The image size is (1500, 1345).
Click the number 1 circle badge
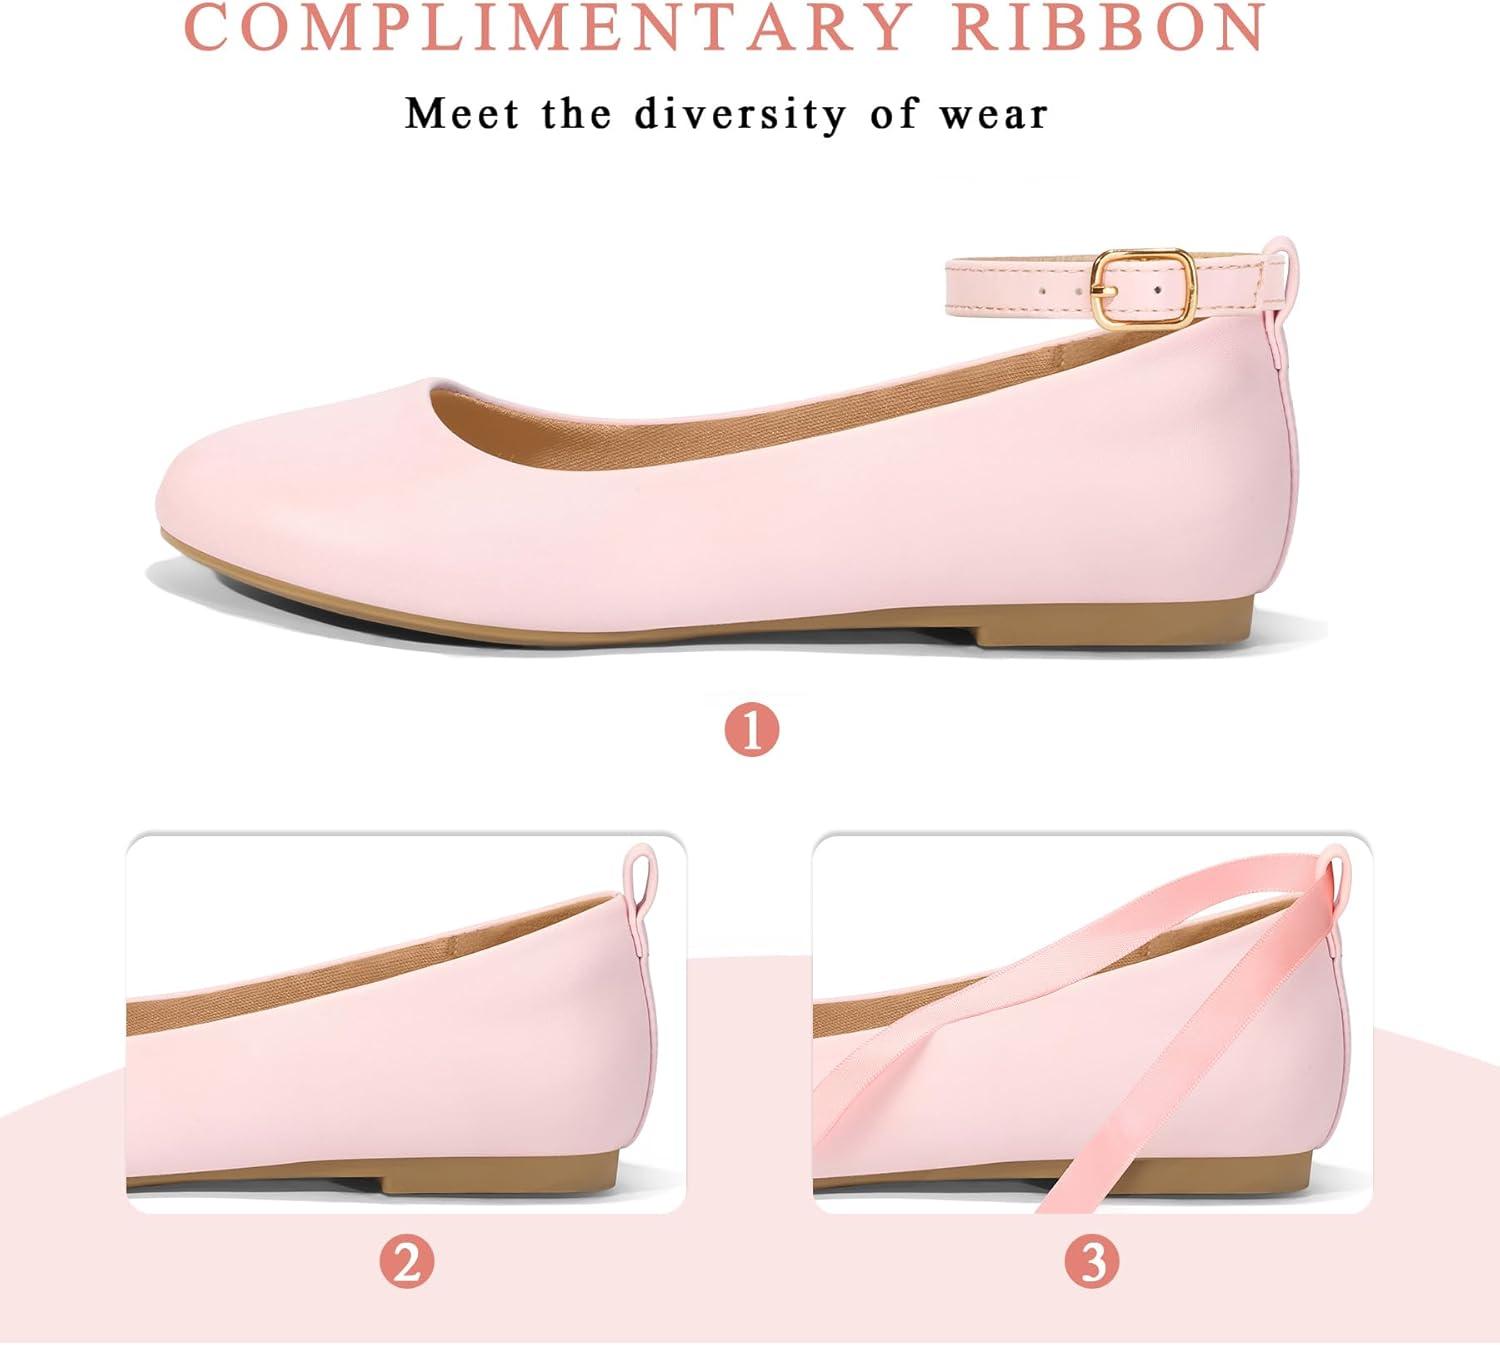click(751, 730)
